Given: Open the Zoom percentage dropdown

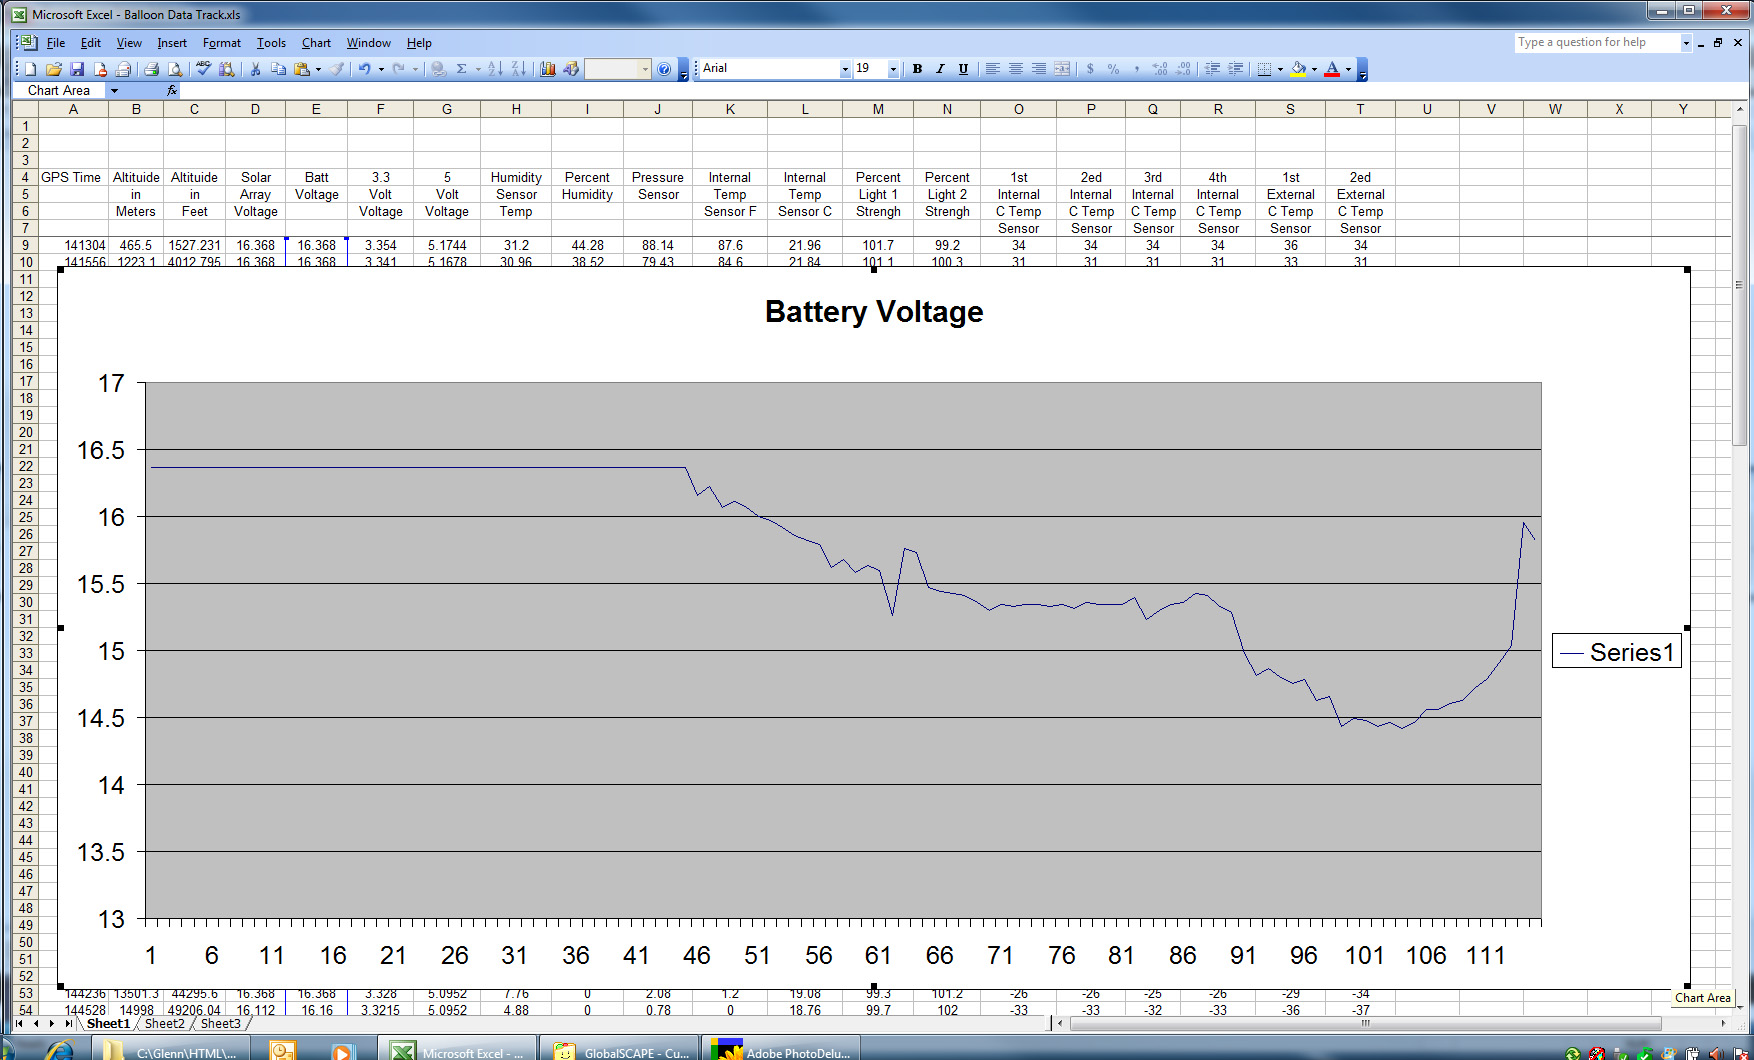Looking at the screenshot, I should click(x=645, y=69).
